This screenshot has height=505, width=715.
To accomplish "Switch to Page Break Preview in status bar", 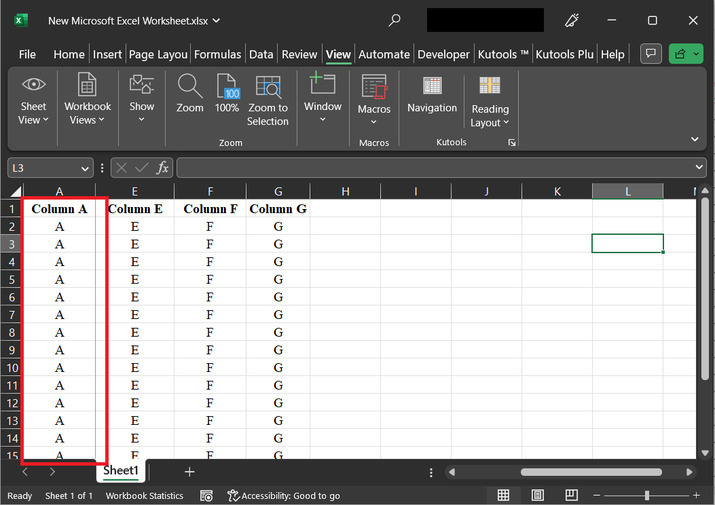I will 571,495.
